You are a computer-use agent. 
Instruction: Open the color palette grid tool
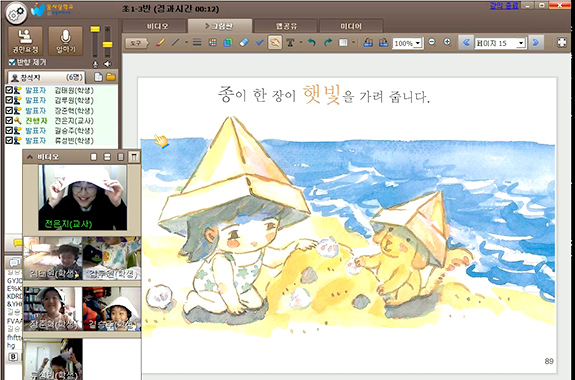212,43
